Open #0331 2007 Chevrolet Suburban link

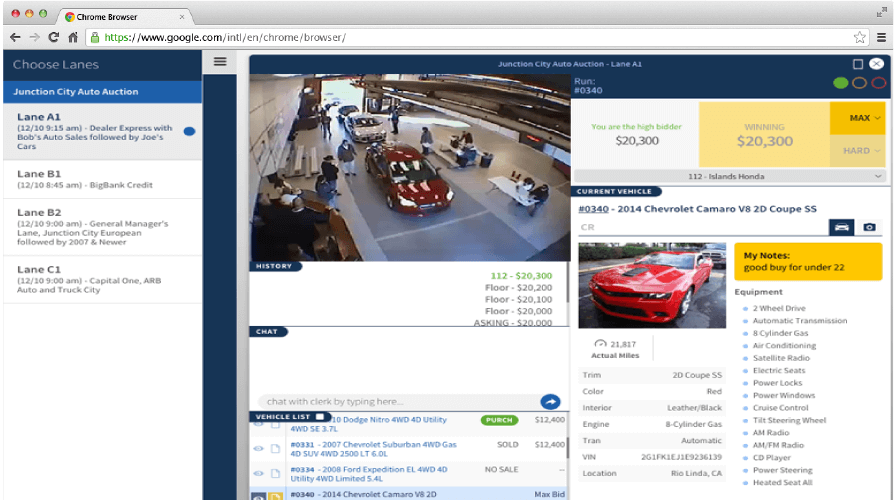click(x=373, y=449)
